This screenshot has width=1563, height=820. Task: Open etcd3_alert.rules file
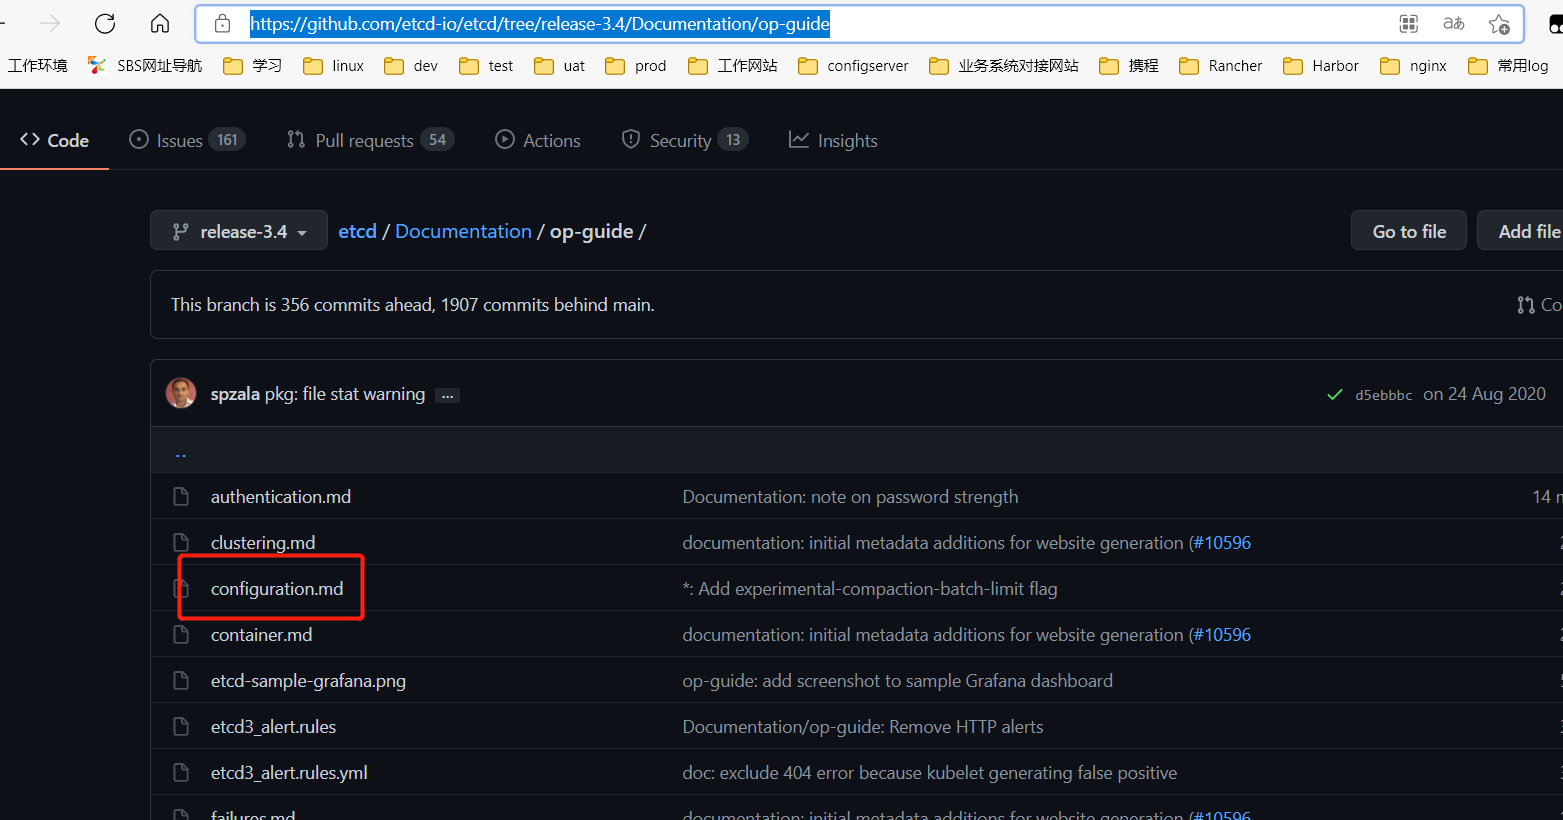[x=273, y=727]
